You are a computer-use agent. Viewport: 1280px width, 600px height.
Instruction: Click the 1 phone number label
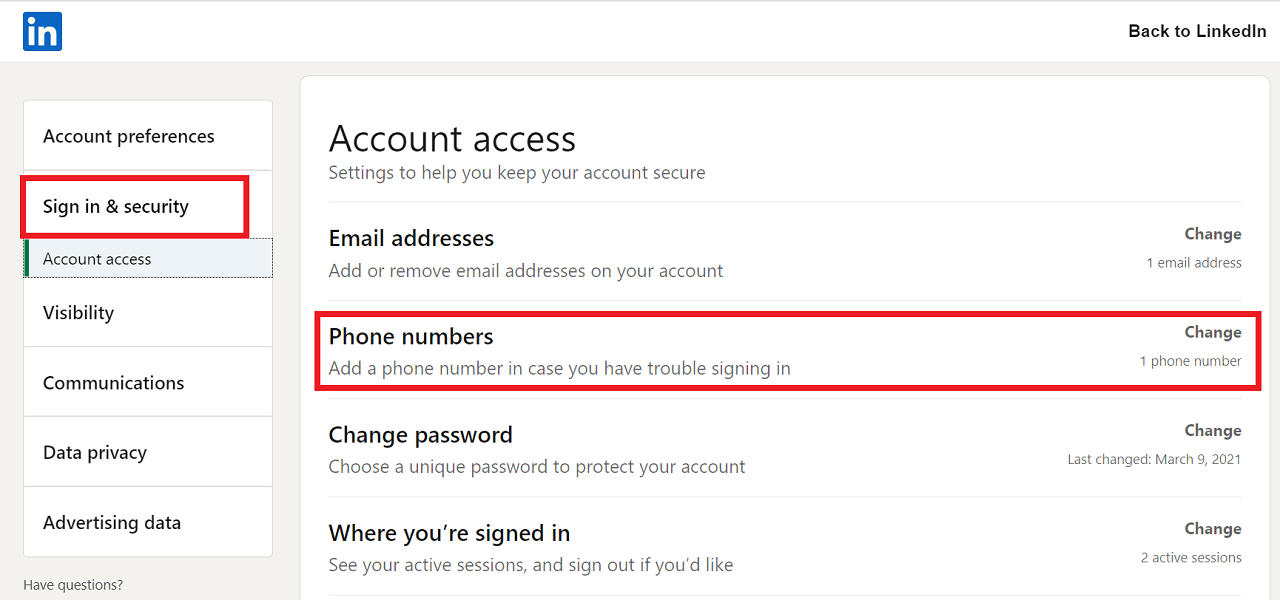(x=1190, y=361)
